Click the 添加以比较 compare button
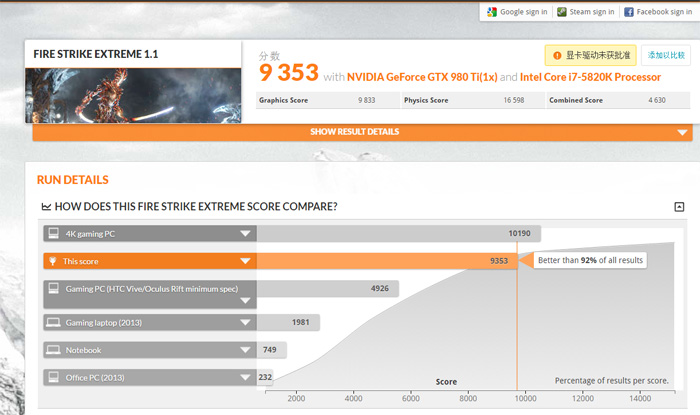The height and width of the screenshot is (415, 700). [666, 55]
